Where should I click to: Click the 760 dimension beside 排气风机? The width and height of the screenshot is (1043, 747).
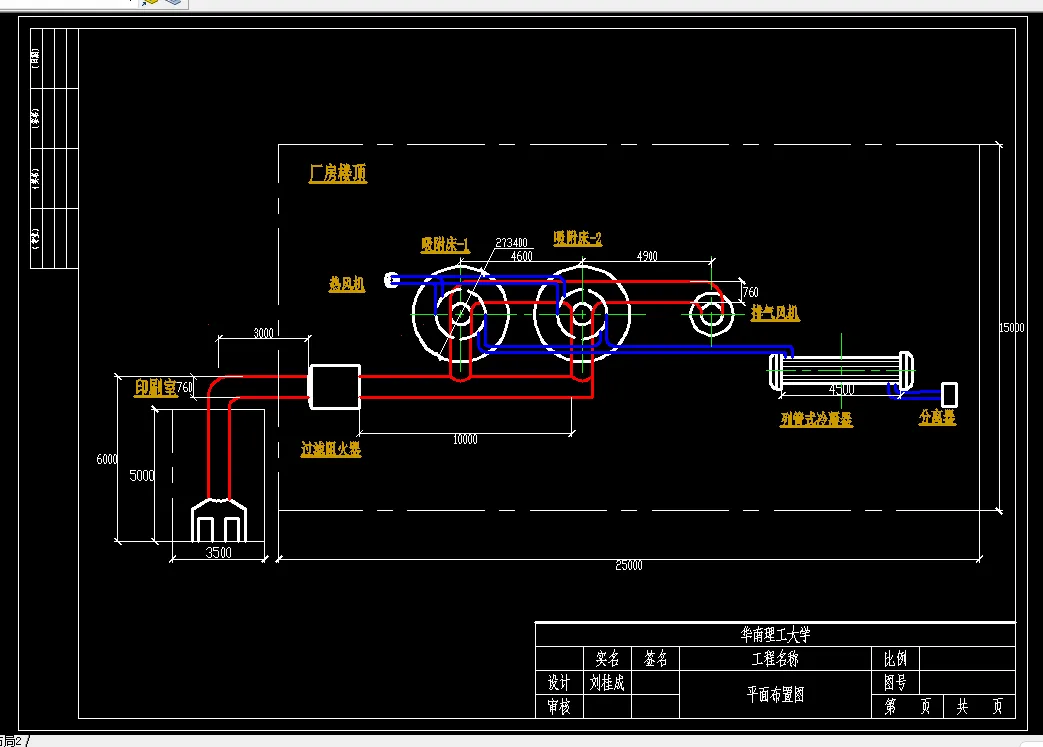point(750,292)
